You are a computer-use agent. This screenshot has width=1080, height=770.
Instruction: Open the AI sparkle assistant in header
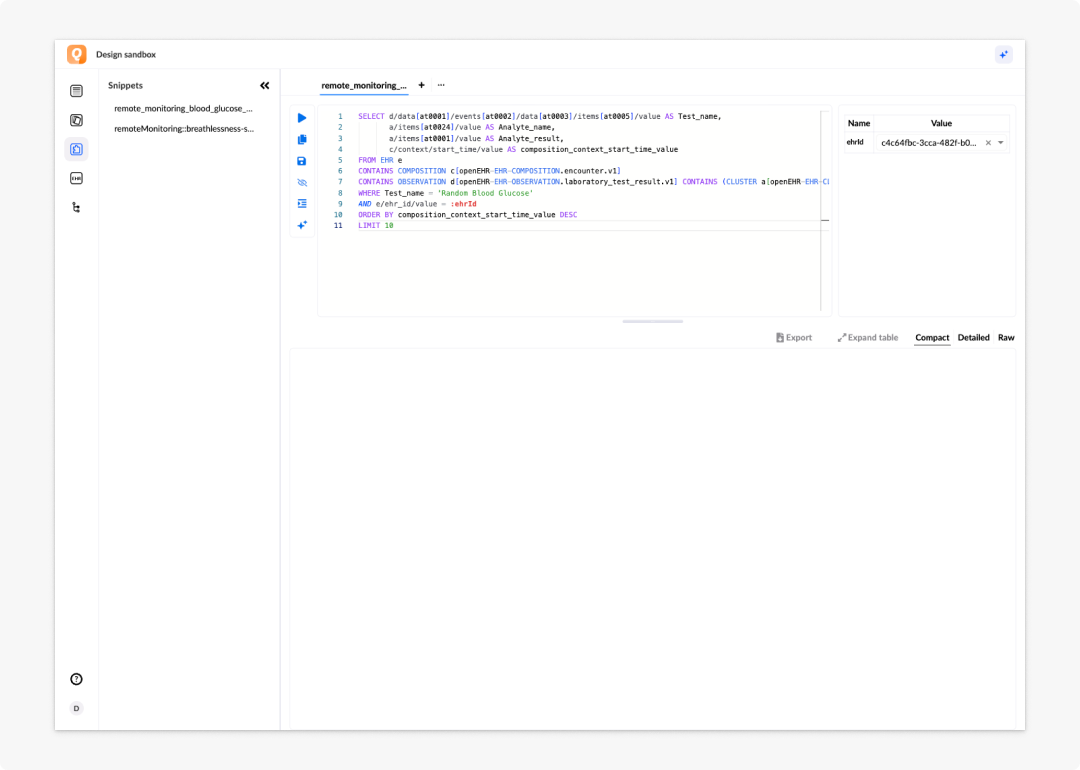1004,54
